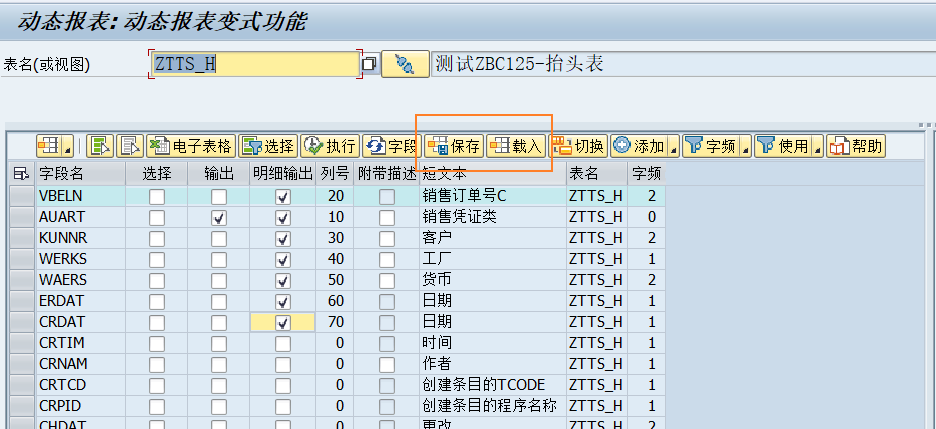
Task: Click the 客户 short text cell
Action: (493, 238)
